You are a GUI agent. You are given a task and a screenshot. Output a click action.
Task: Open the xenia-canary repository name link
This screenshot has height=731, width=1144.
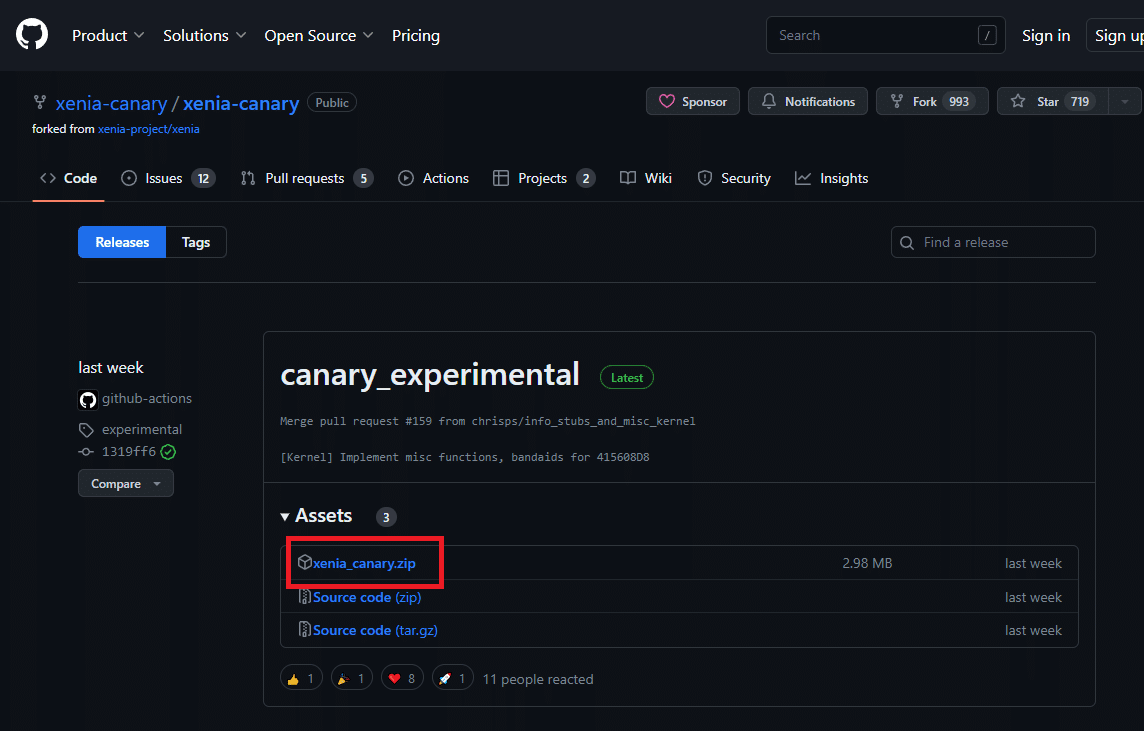[x=241, y=104]
